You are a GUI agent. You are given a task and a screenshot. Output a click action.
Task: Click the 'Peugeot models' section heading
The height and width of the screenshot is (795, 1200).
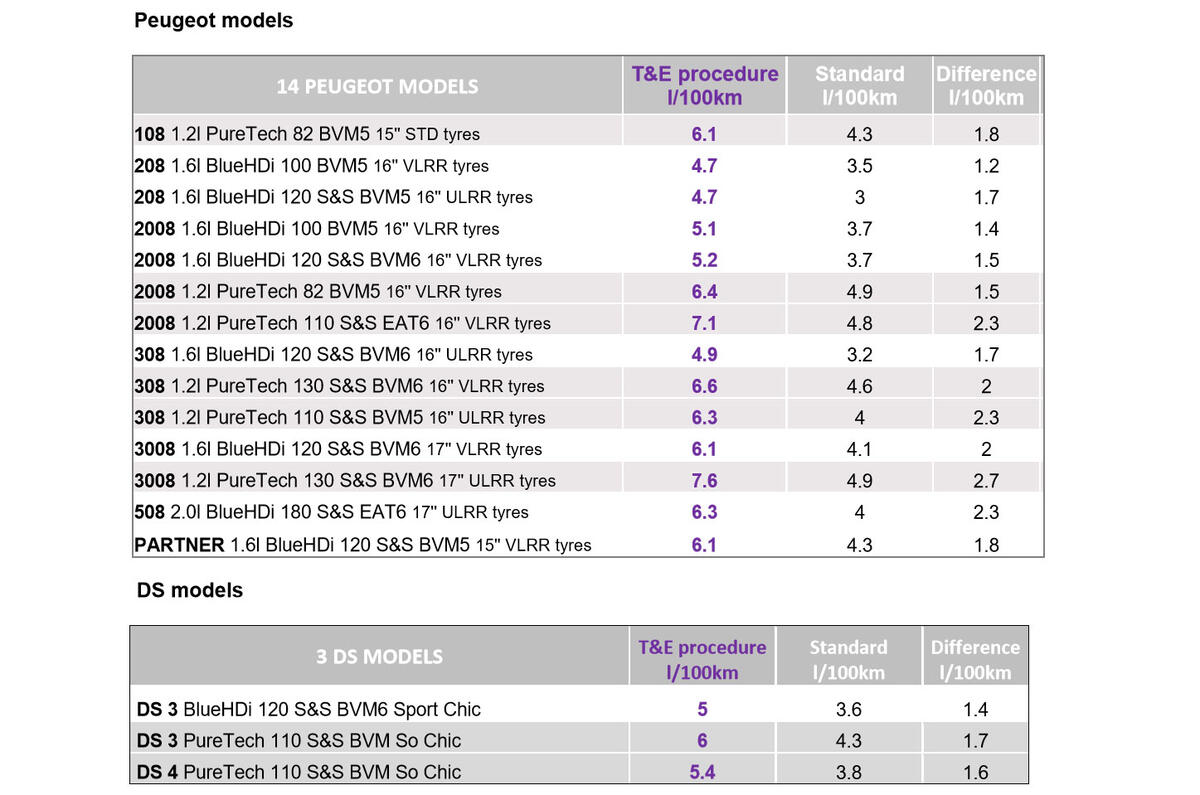click(x=213, y=20)
